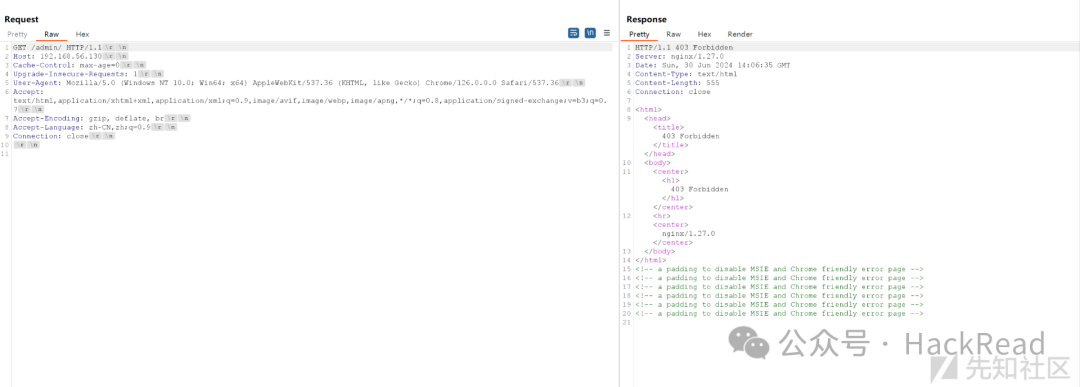Click the 'Accept-Language: zh-CN,zh;q=0.9' header
Viewport: 1080px width, 387px height.
coord(82,127)
